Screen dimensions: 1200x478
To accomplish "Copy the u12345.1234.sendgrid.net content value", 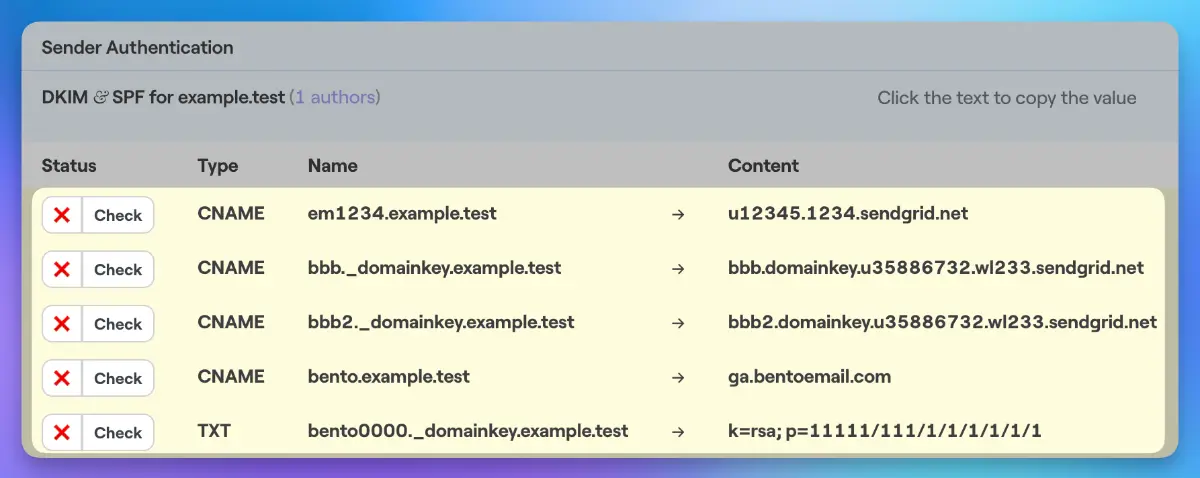I will tap(848, 214).
